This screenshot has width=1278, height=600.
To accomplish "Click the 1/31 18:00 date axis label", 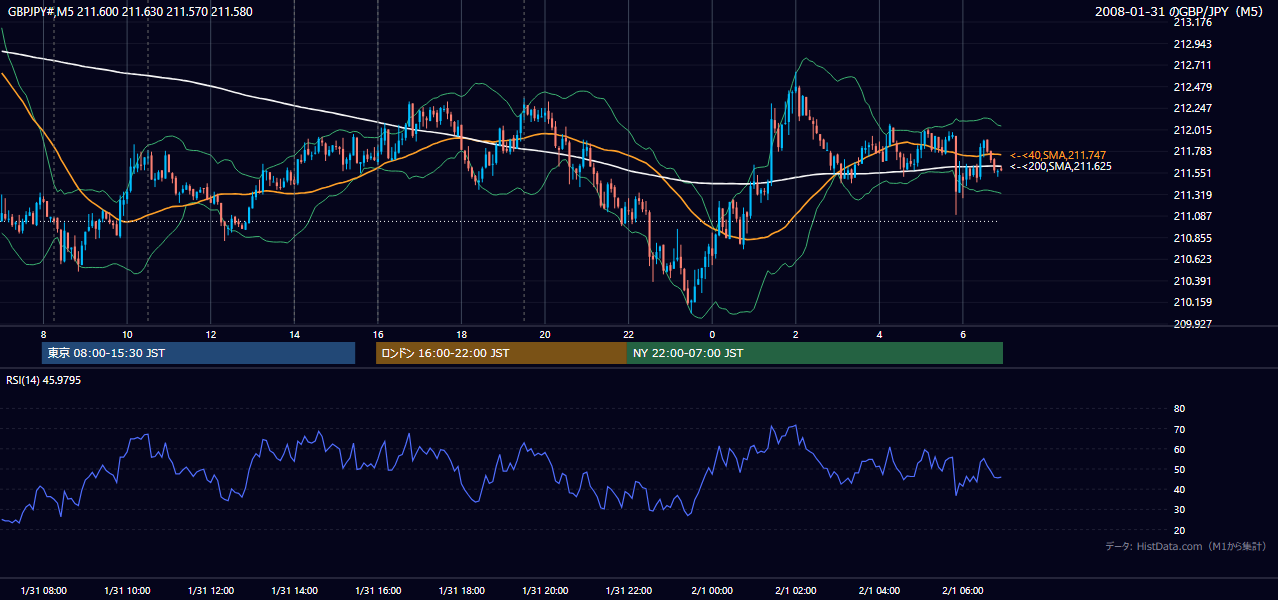I will tap(461, 591).
